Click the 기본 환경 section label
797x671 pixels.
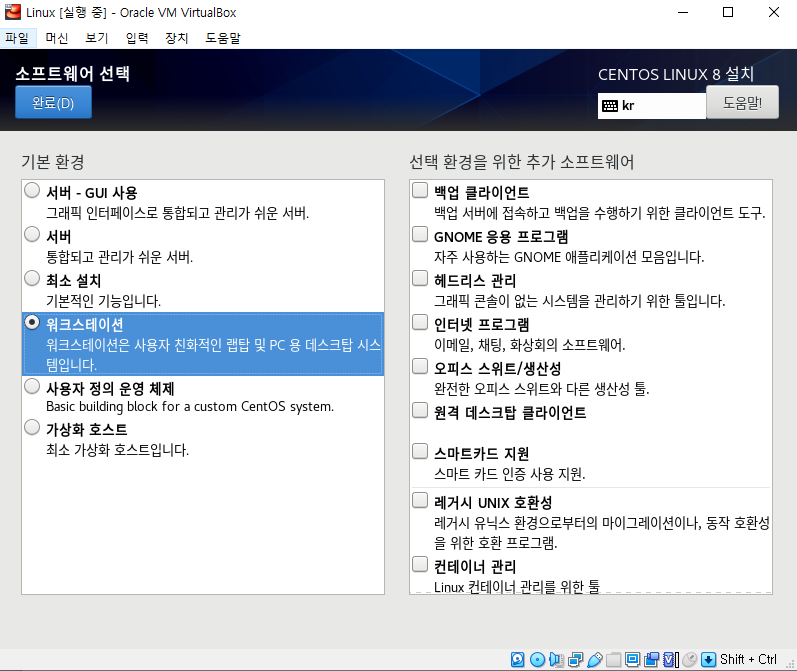point(53,162)
